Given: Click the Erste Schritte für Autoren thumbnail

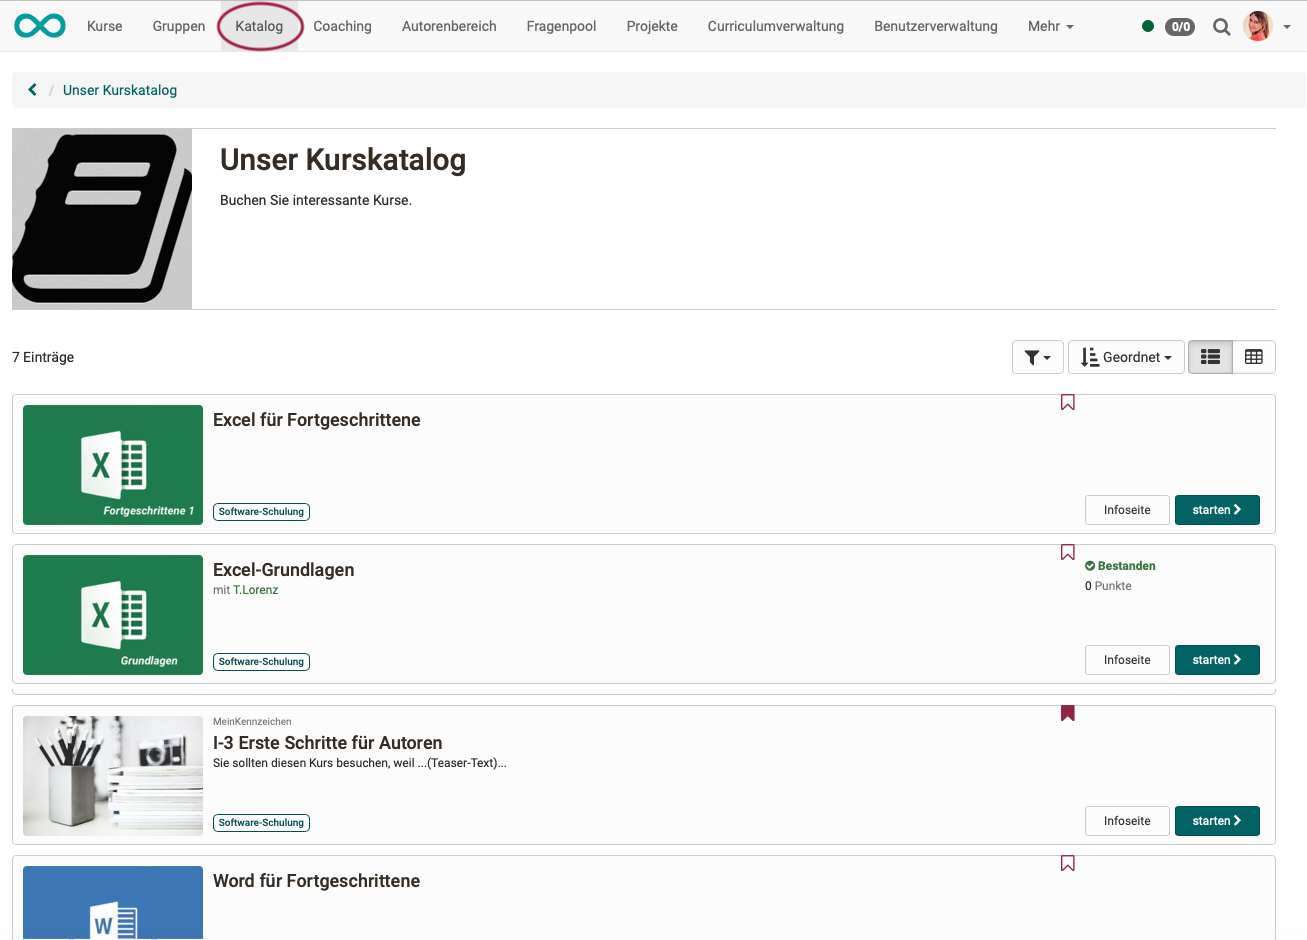Looking at the screenshot, I should (113, 776).
